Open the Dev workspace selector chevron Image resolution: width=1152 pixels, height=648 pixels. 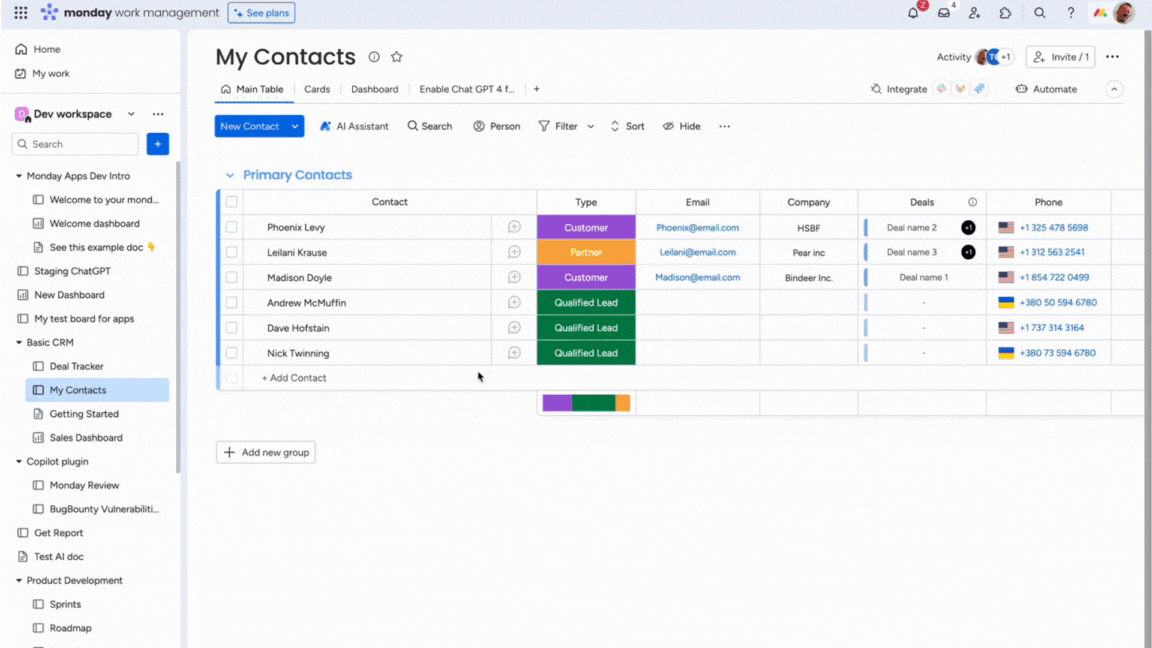tap(131, 114)
